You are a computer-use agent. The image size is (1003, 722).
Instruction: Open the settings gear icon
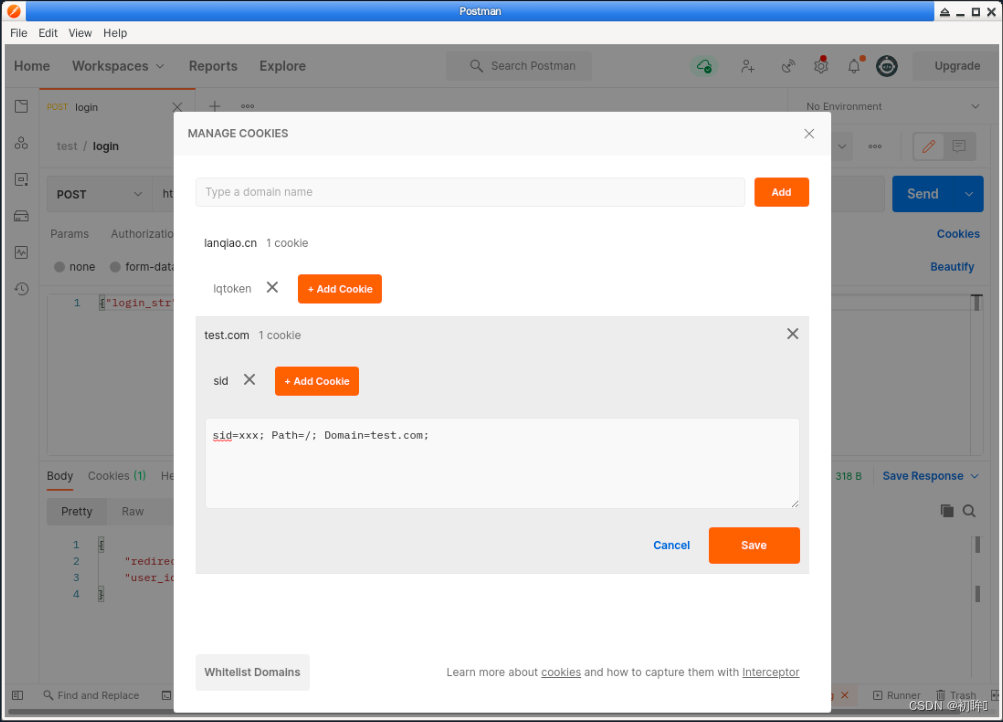[821, 66]
